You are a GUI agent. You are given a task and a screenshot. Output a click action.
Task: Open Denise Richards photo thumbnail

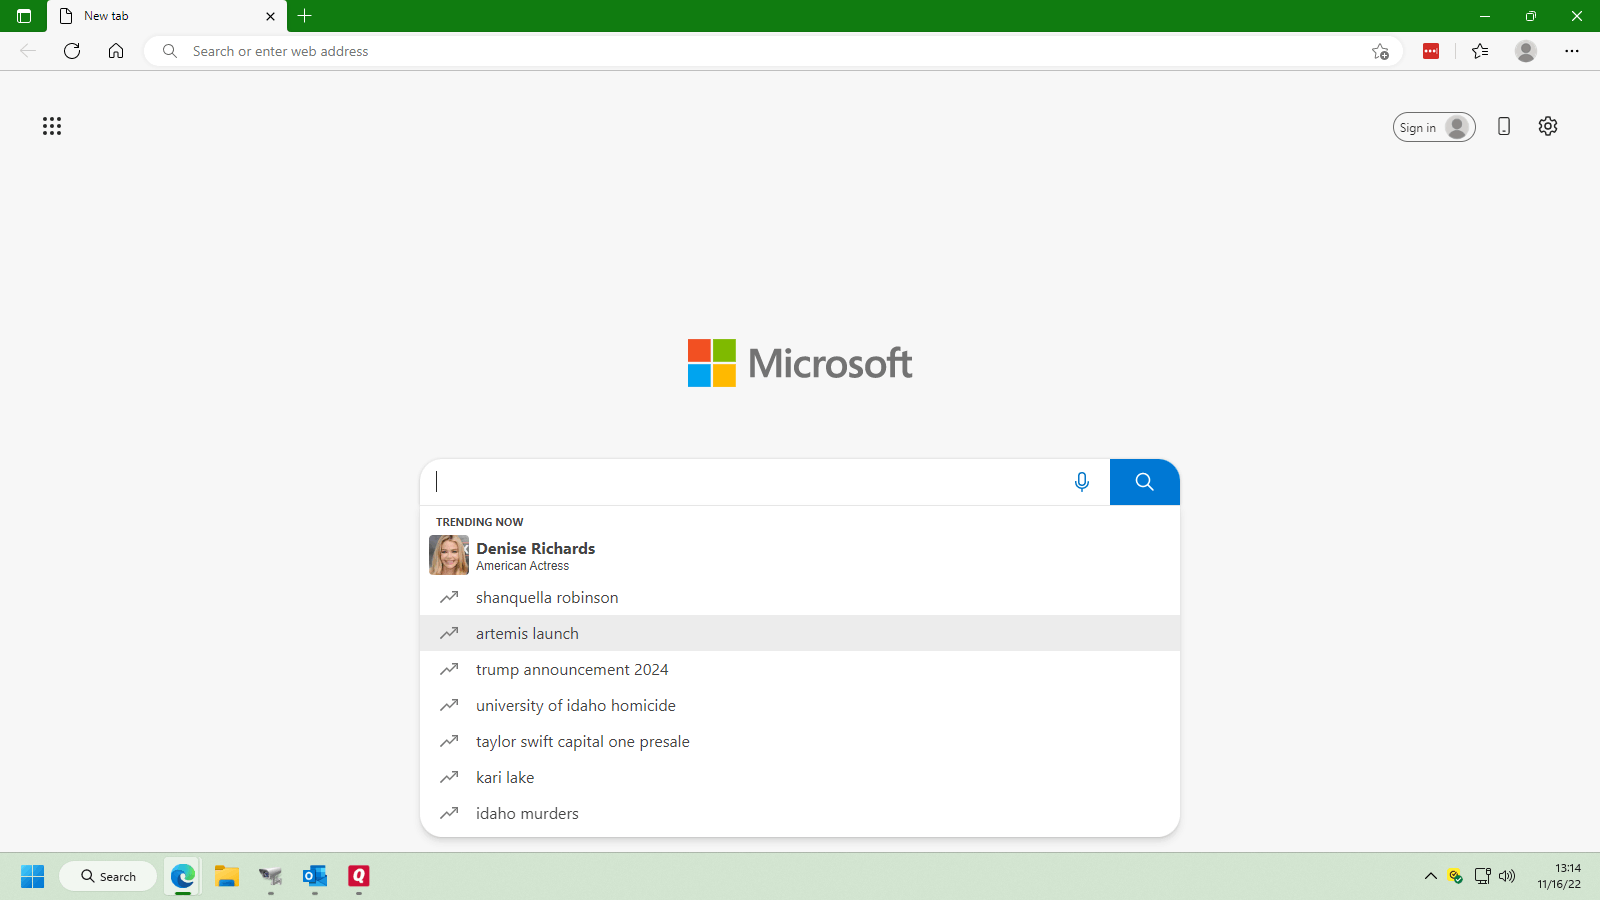click(449, 555)
